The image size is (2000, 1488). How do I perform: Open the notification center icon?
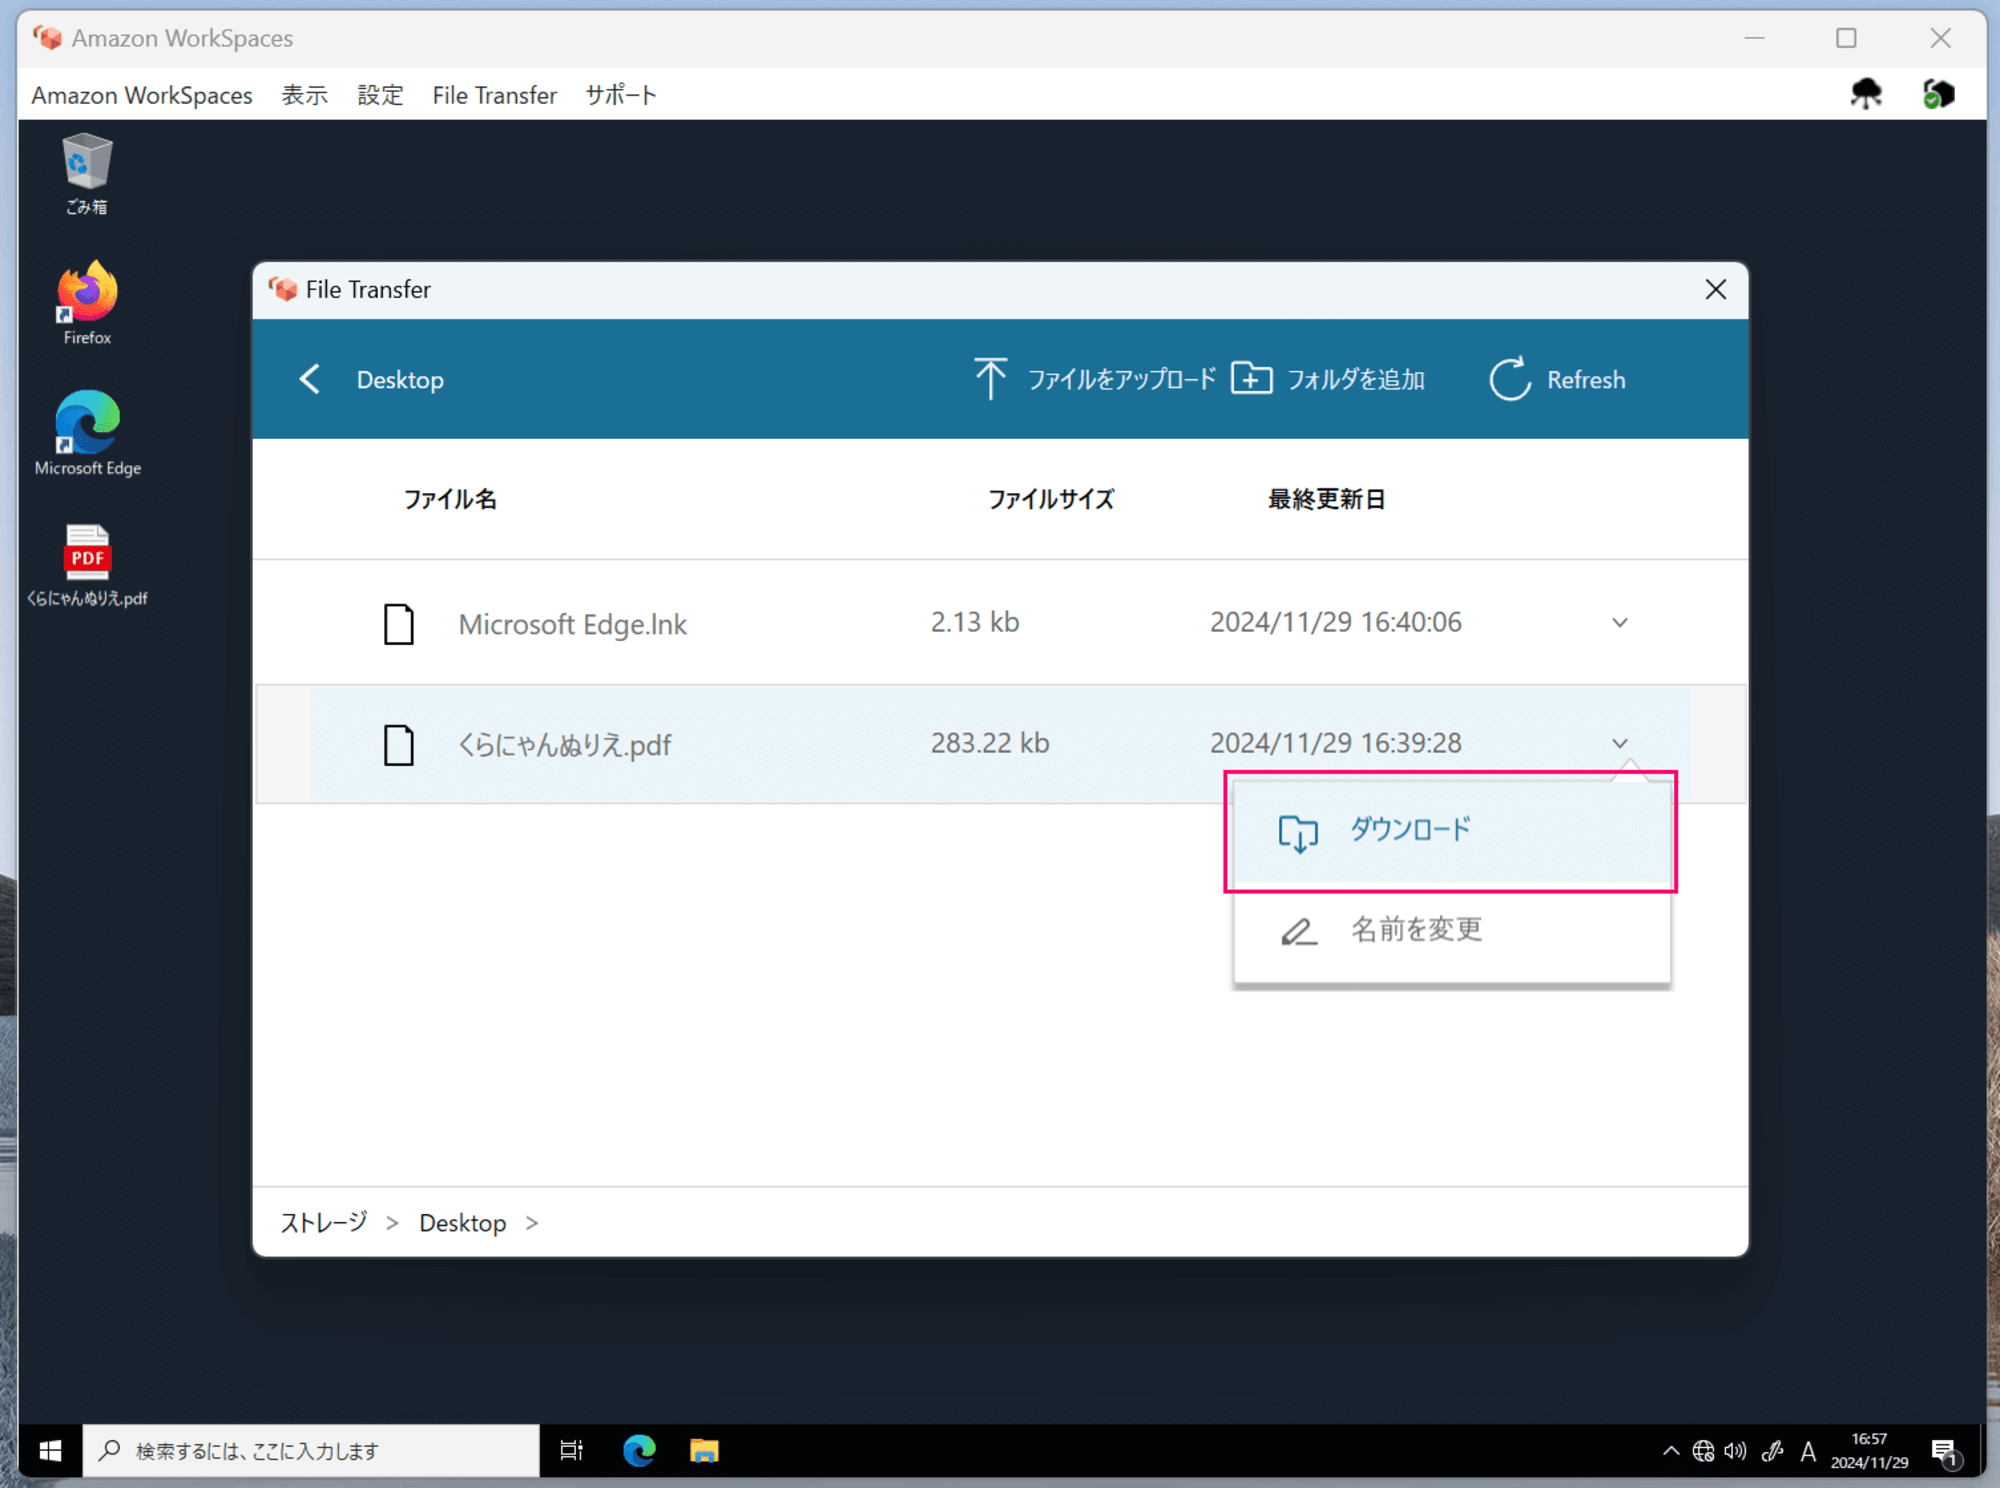point(1945,1452)
